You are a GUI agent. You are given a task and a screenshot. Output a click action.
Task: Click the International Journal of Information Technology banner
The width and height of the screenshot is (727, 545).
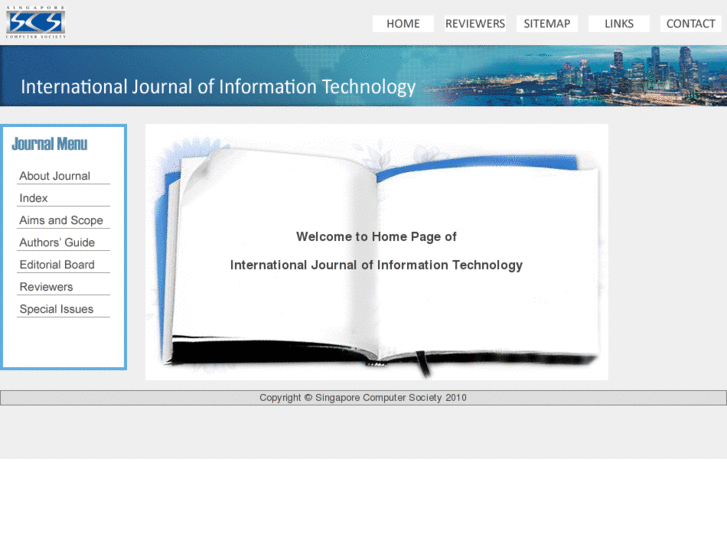(364, 76)
